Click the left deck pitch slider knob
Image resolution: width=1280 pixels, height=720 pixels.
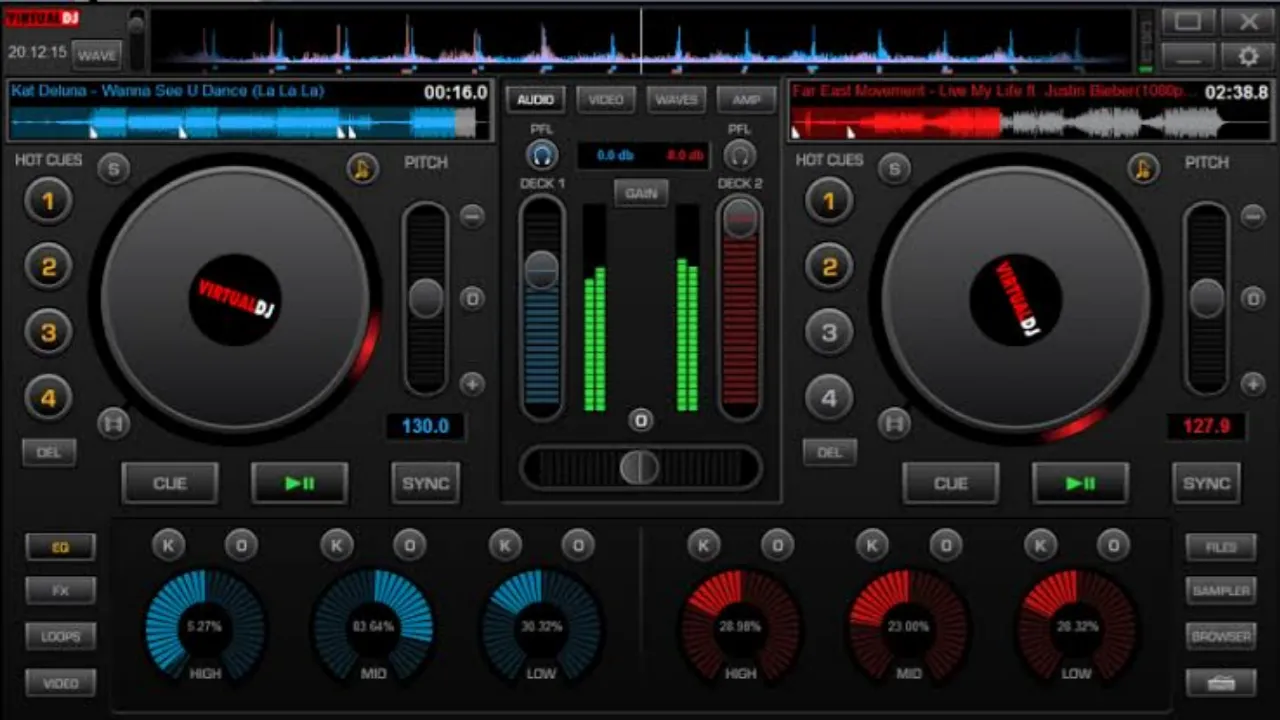[x=426, y=298]
